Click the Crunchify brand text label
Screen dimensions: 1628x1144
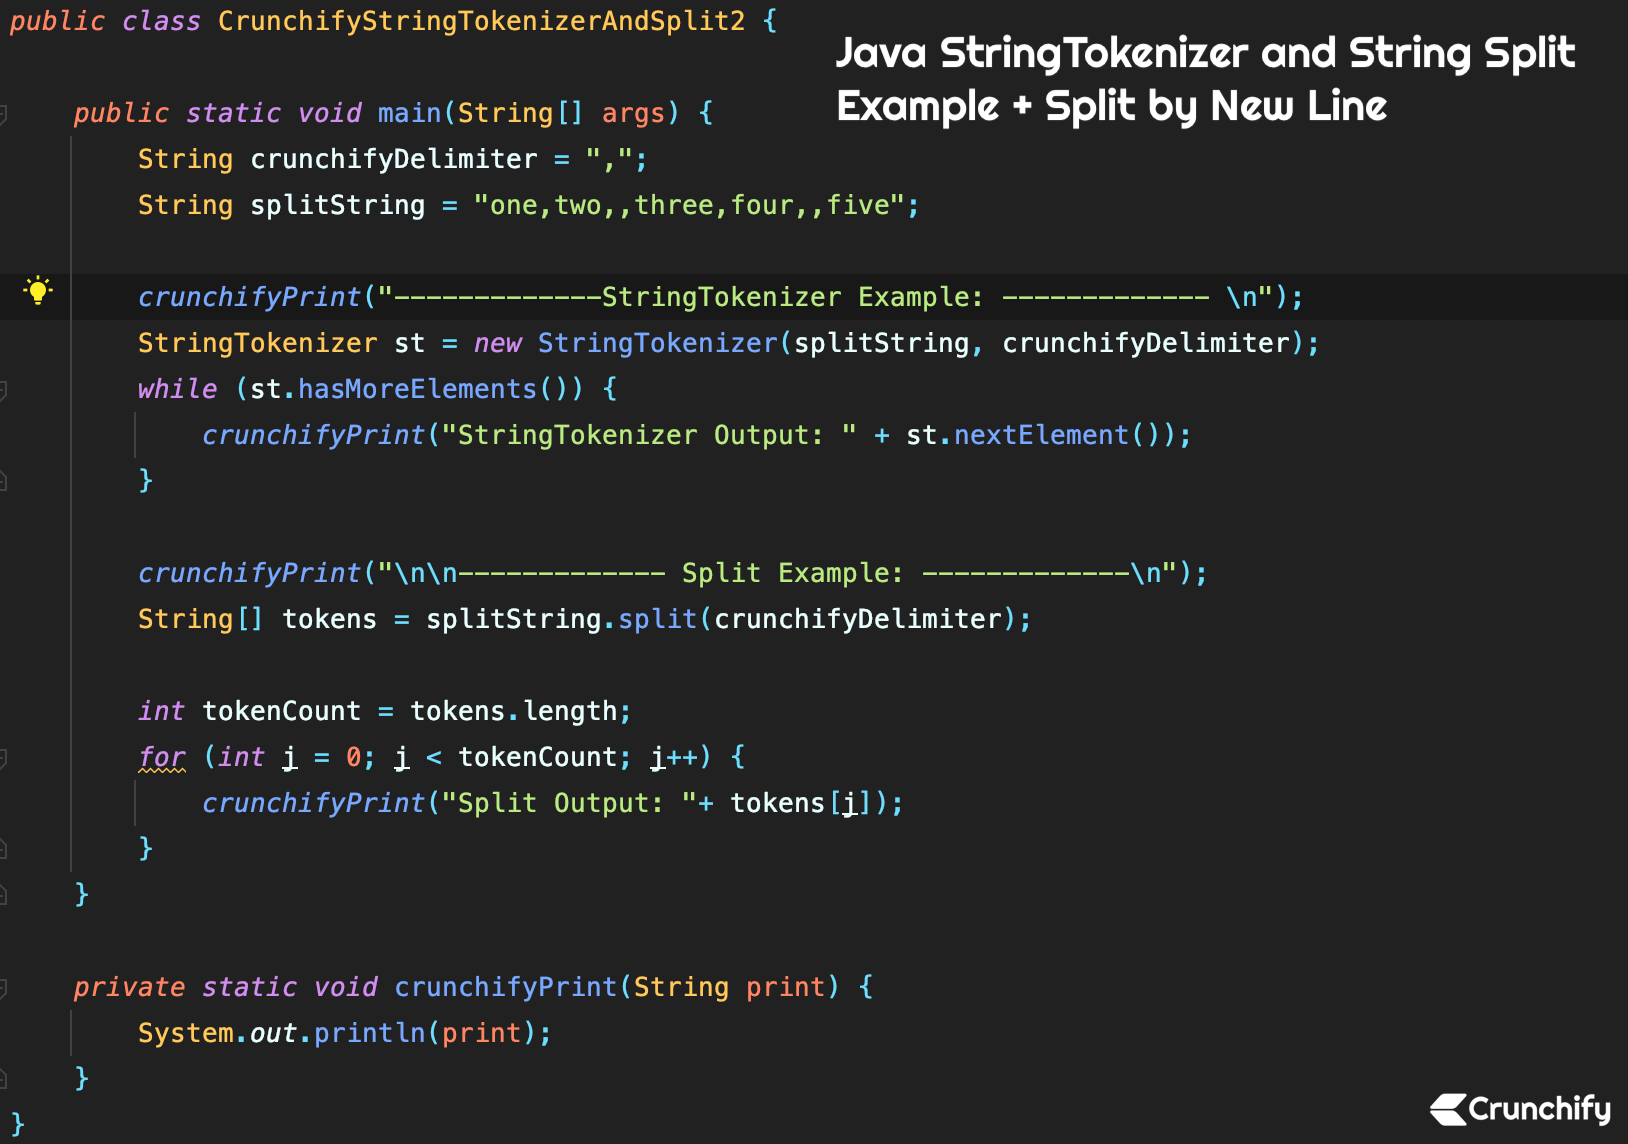[x=1540, y=1108]
